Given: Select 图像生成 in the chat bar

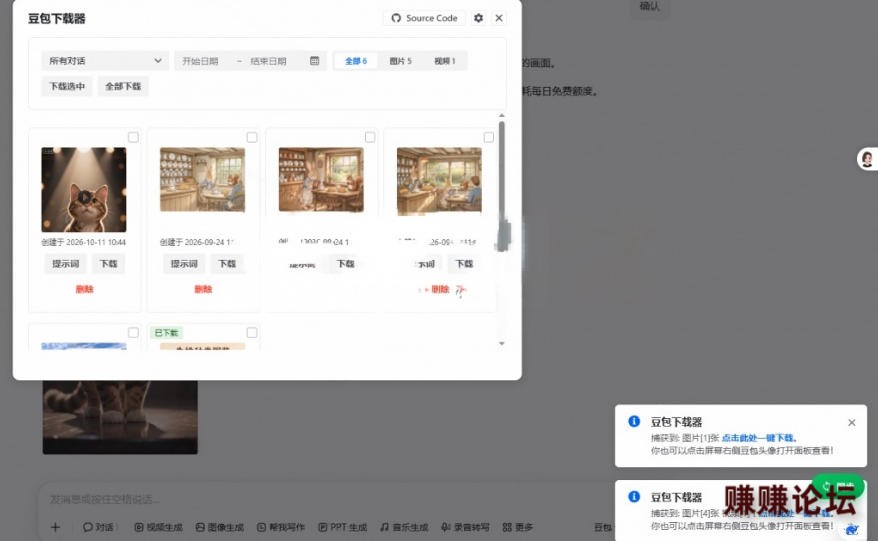Looking at the screenshot, I should click(220, 527).
